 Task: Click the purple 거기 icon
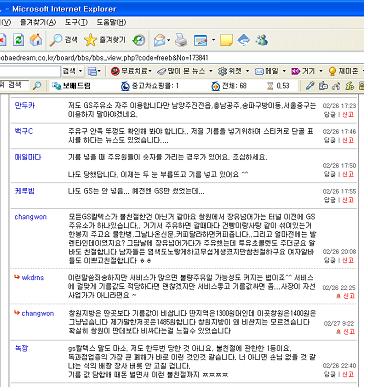[295, 71]
